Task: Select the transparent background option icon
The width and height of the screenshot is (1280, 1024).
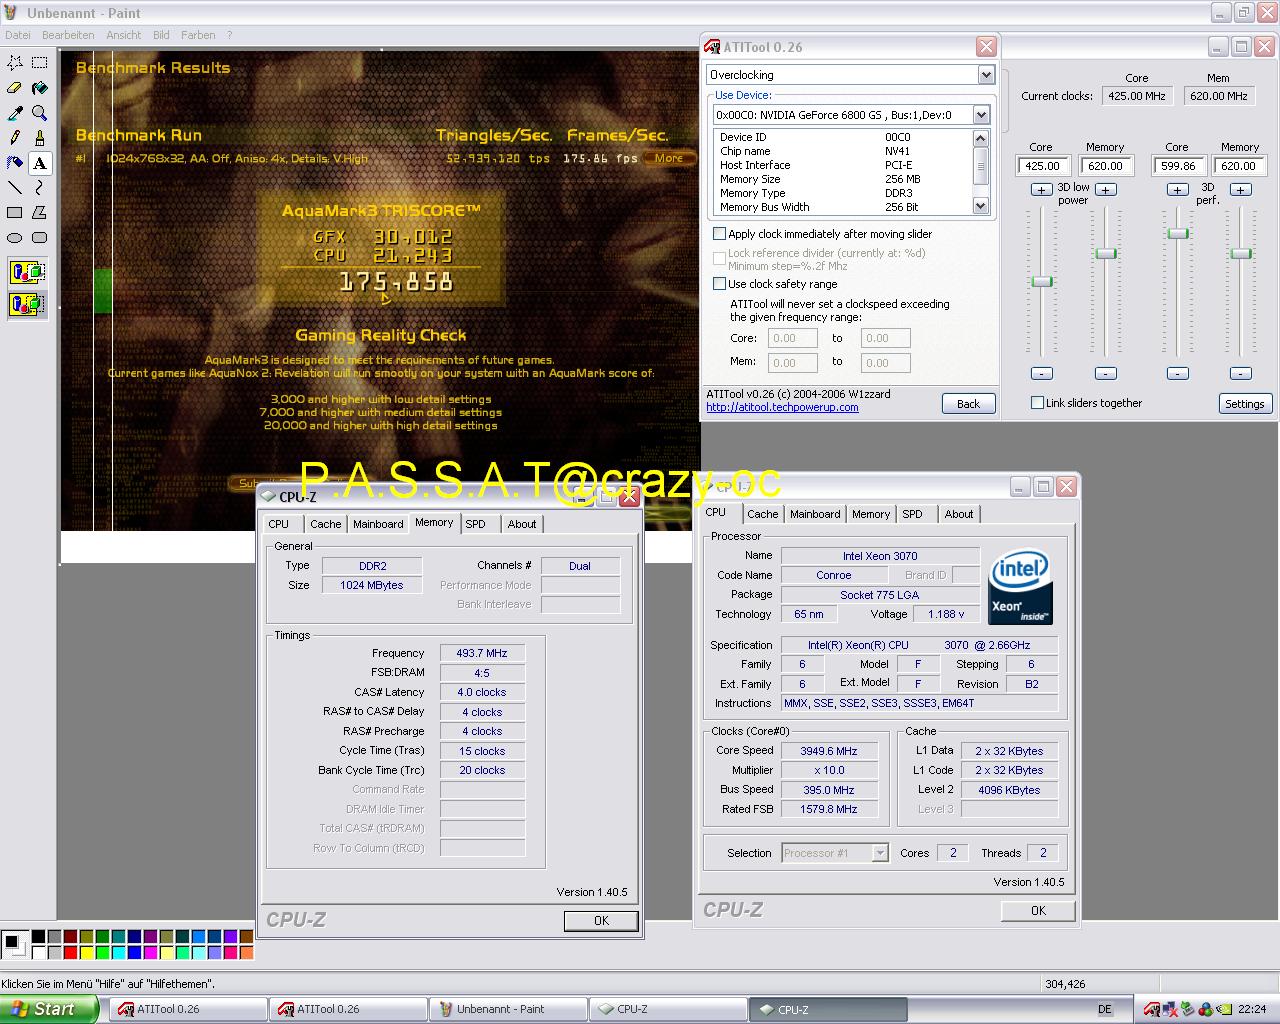Action: point(27,303)
